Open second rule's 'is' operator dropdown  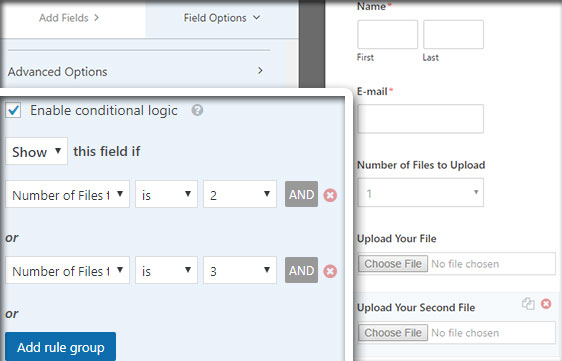tap(166, 270)
